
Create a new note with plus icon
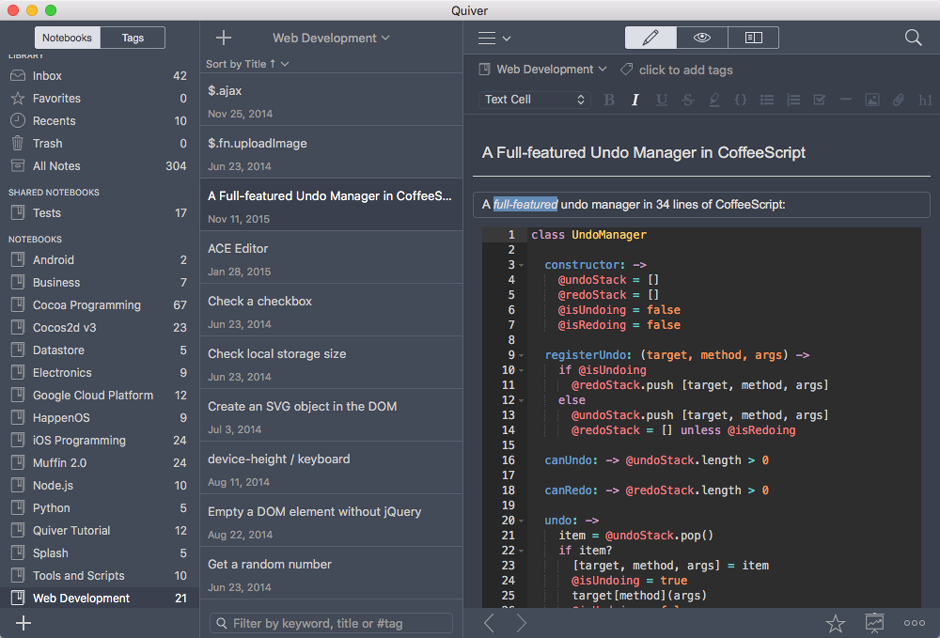[224, 38]
